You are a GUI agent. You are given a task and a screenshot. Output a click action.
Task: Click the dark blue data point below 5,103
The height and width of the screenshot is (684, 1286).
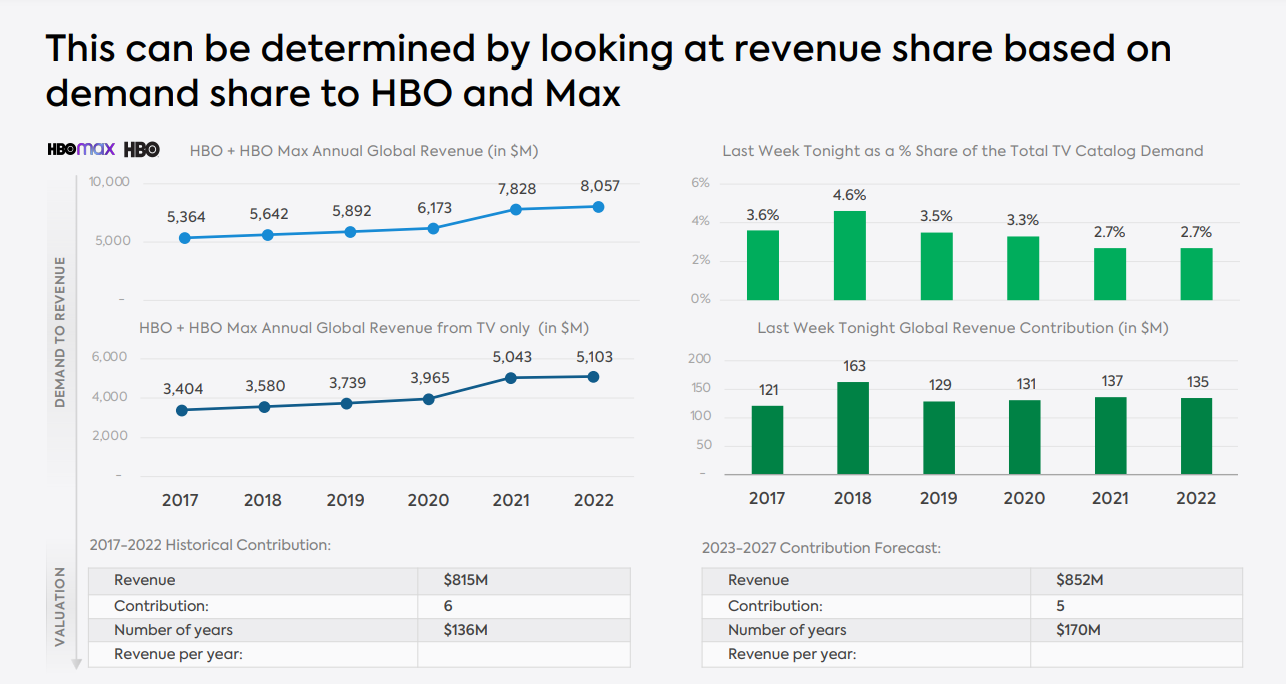point(593,377)
